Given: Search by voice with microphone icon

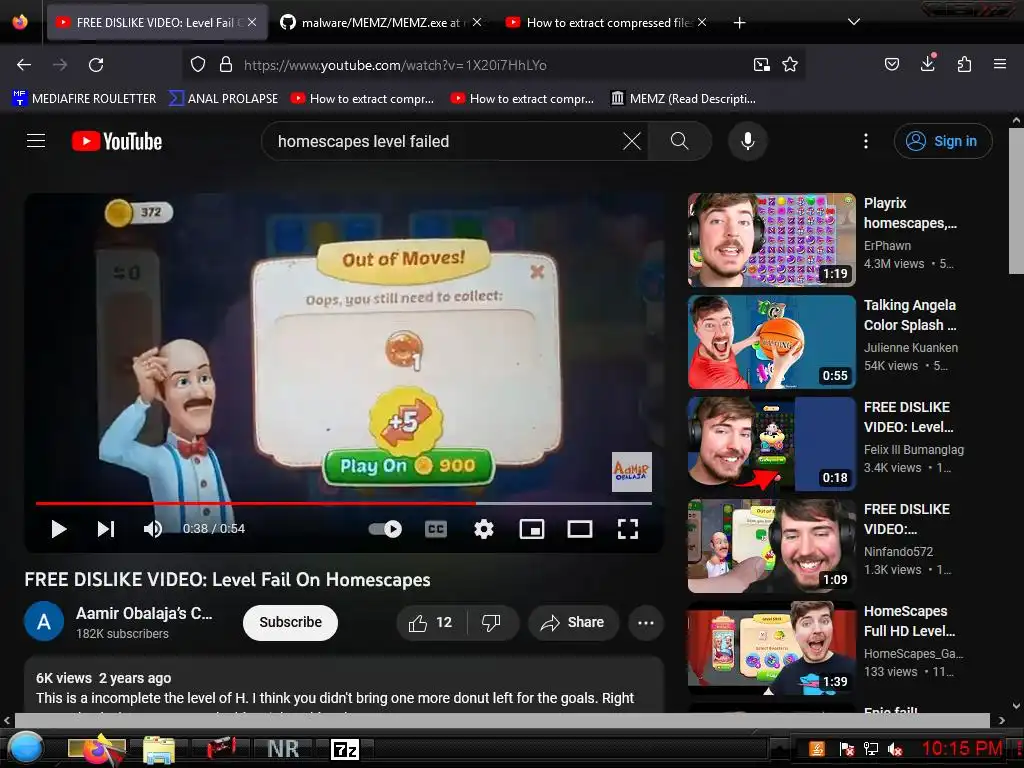Looking at the screenshot, I should [x=748, y=141].
